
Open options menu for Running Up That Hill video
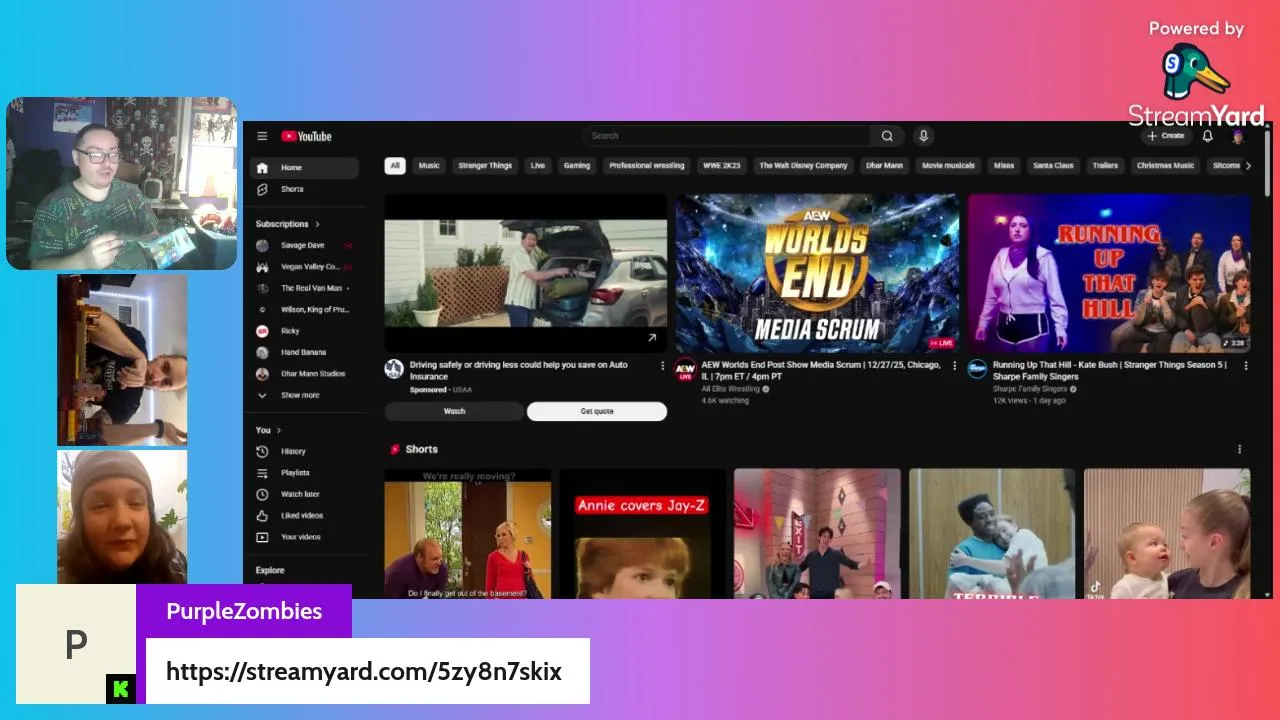pyautogui.click(x=1246, y=366)
